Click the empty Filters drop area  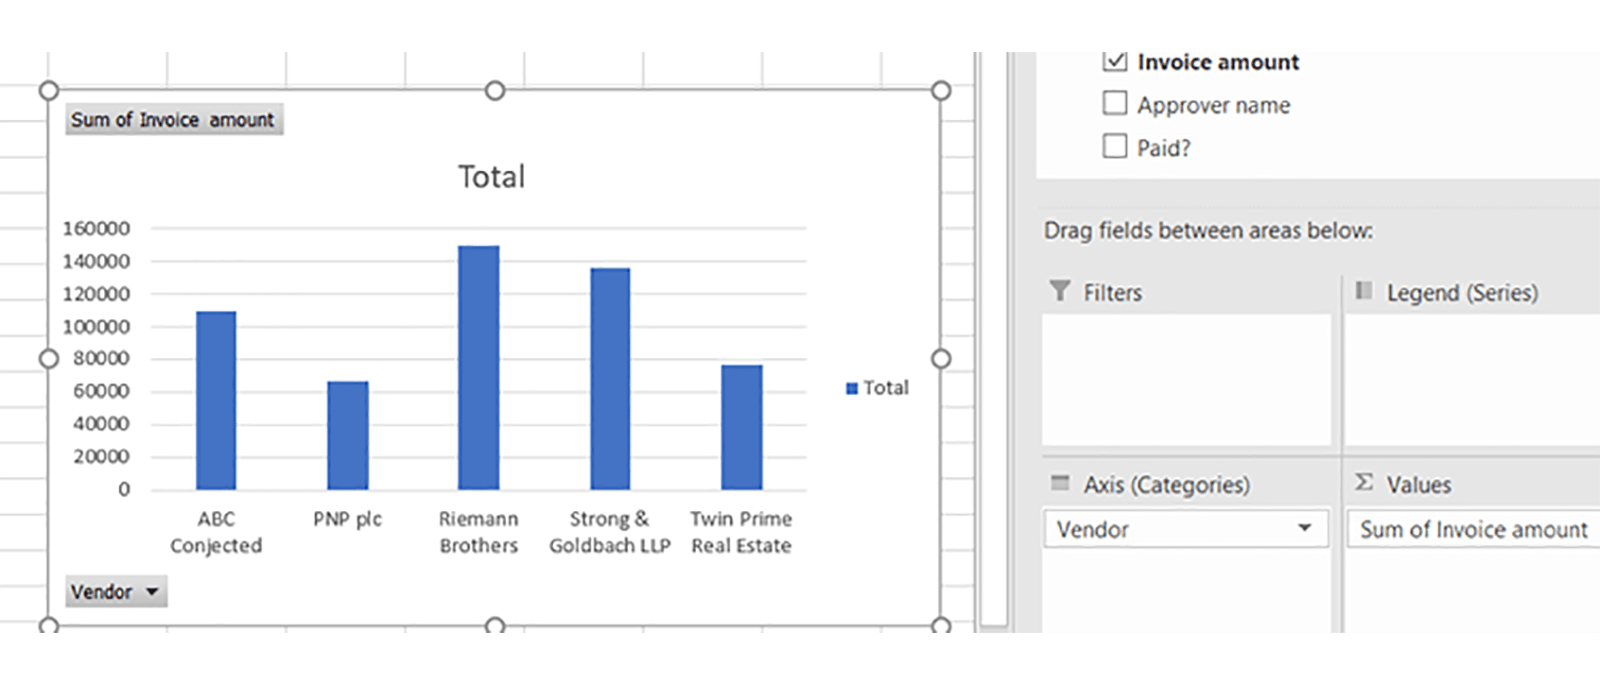[1186, 380]
